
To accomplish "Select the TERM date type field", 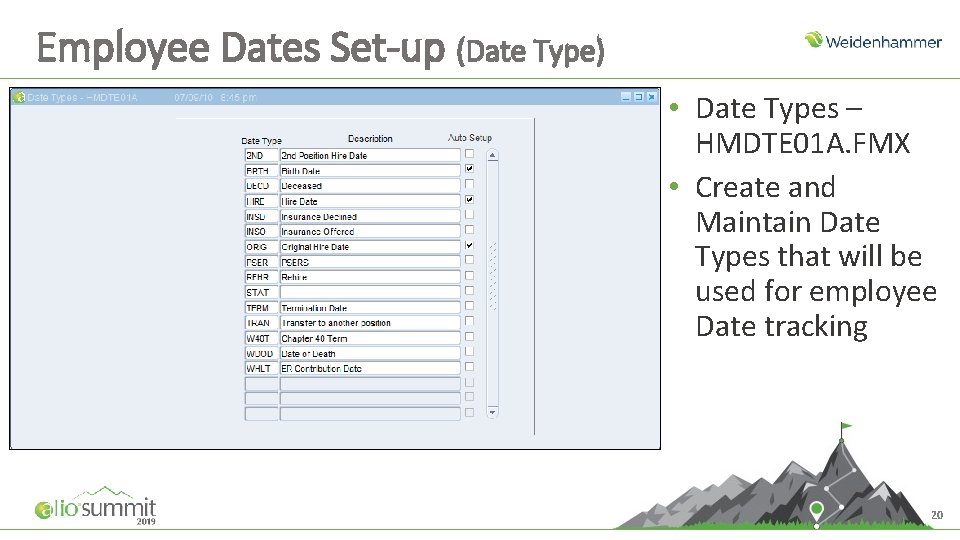I will tap(261, 307).
